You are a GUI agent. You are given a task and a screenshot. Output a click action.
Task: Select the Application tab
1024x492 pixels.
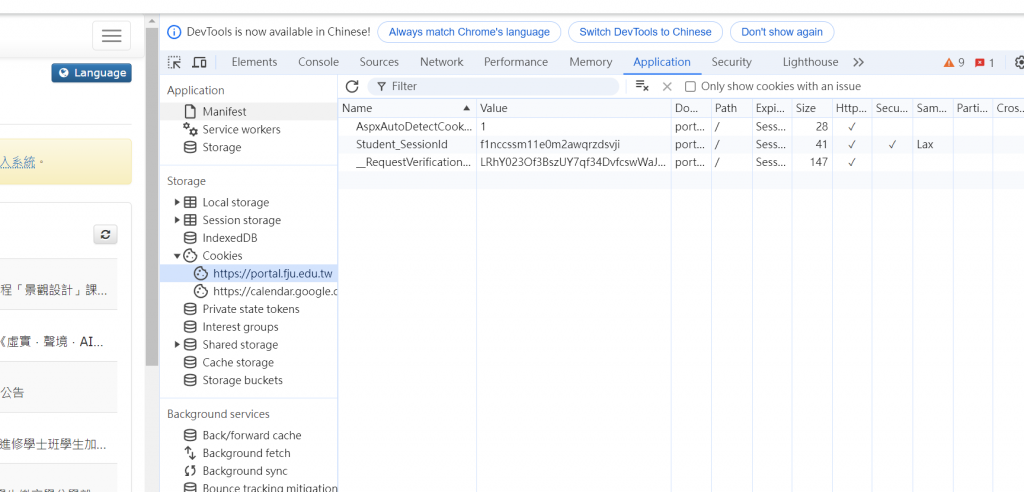pyautogui.click(x=662, y=62)
